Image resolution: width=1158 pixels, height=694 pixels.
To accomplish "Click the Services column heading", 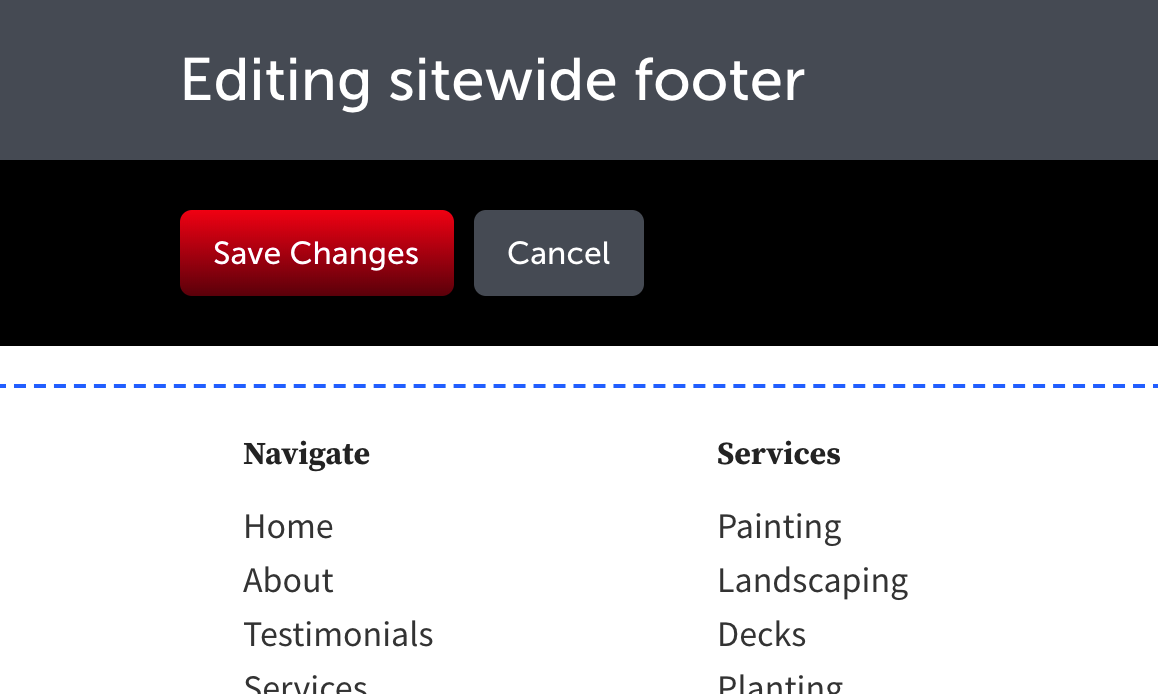I will [778, 453].
